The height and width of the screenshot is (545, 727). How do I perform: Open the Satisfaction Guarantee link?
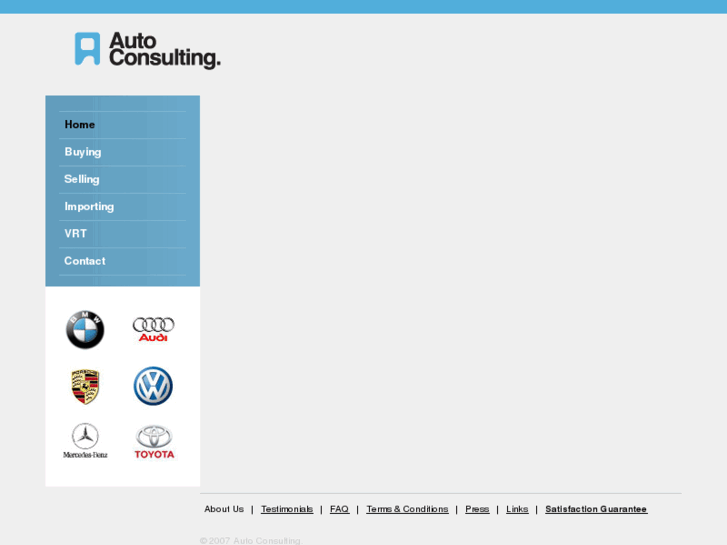(x=596, y=509)
